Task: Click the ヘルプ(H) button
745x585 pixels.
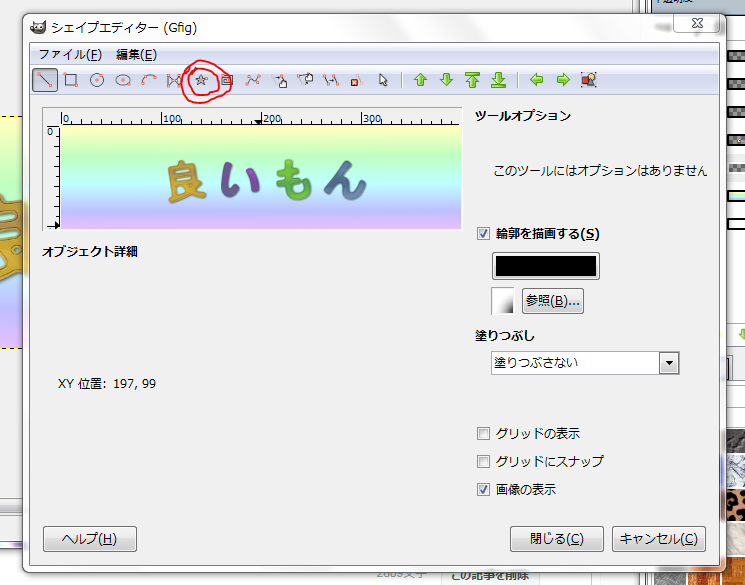Action: click(x=90, y=539)
